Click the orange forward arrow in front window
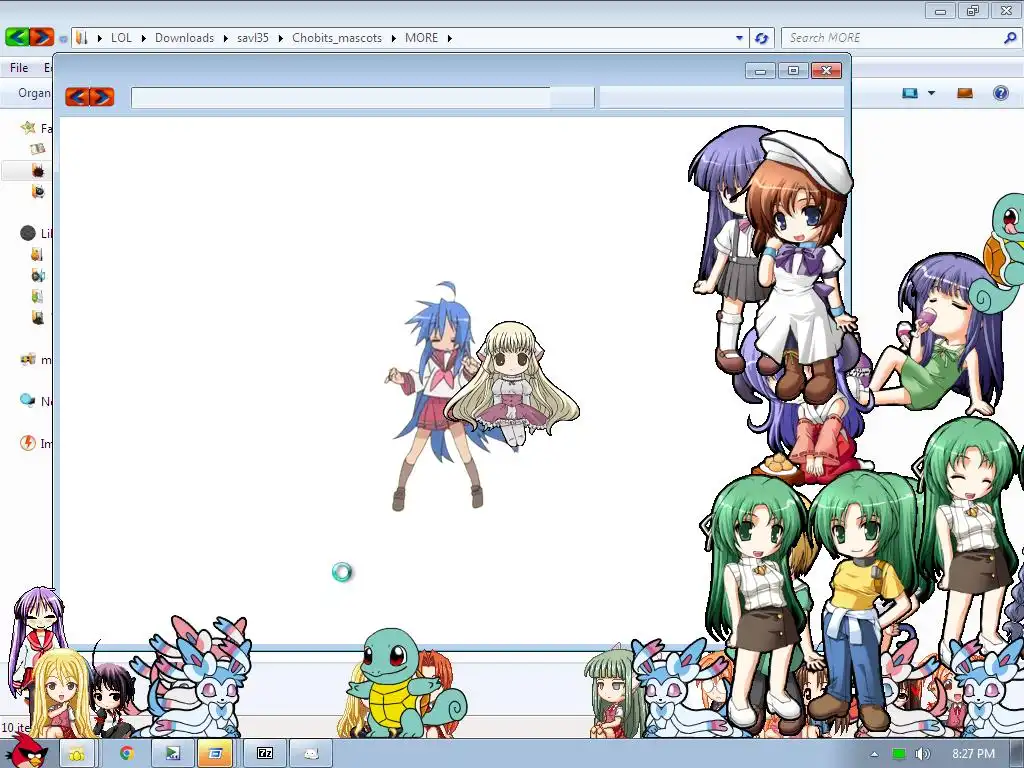Viewport: 1024px width, 768px height. [x=101, y=97]
